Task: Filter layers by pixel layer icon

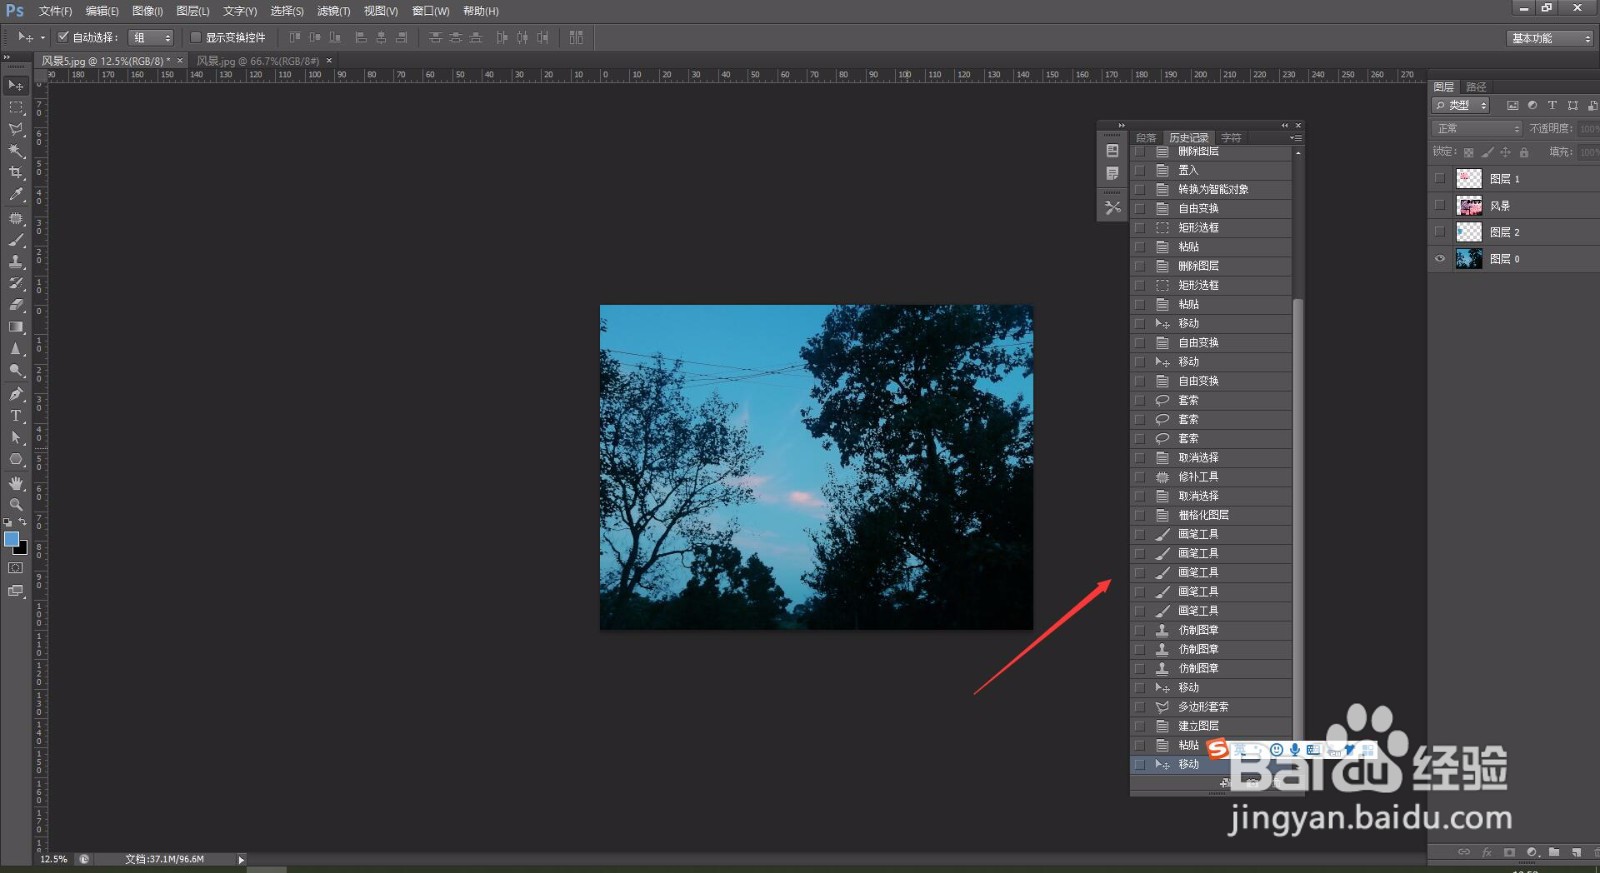Action: 1512,105
